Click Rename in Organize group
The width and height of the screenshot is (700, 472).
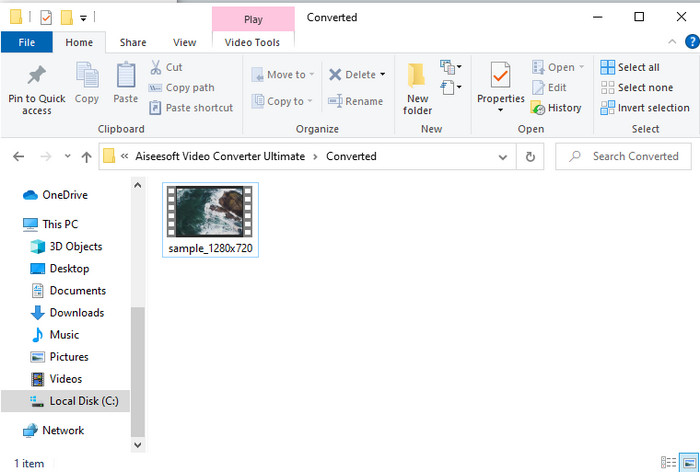point(355,101)
